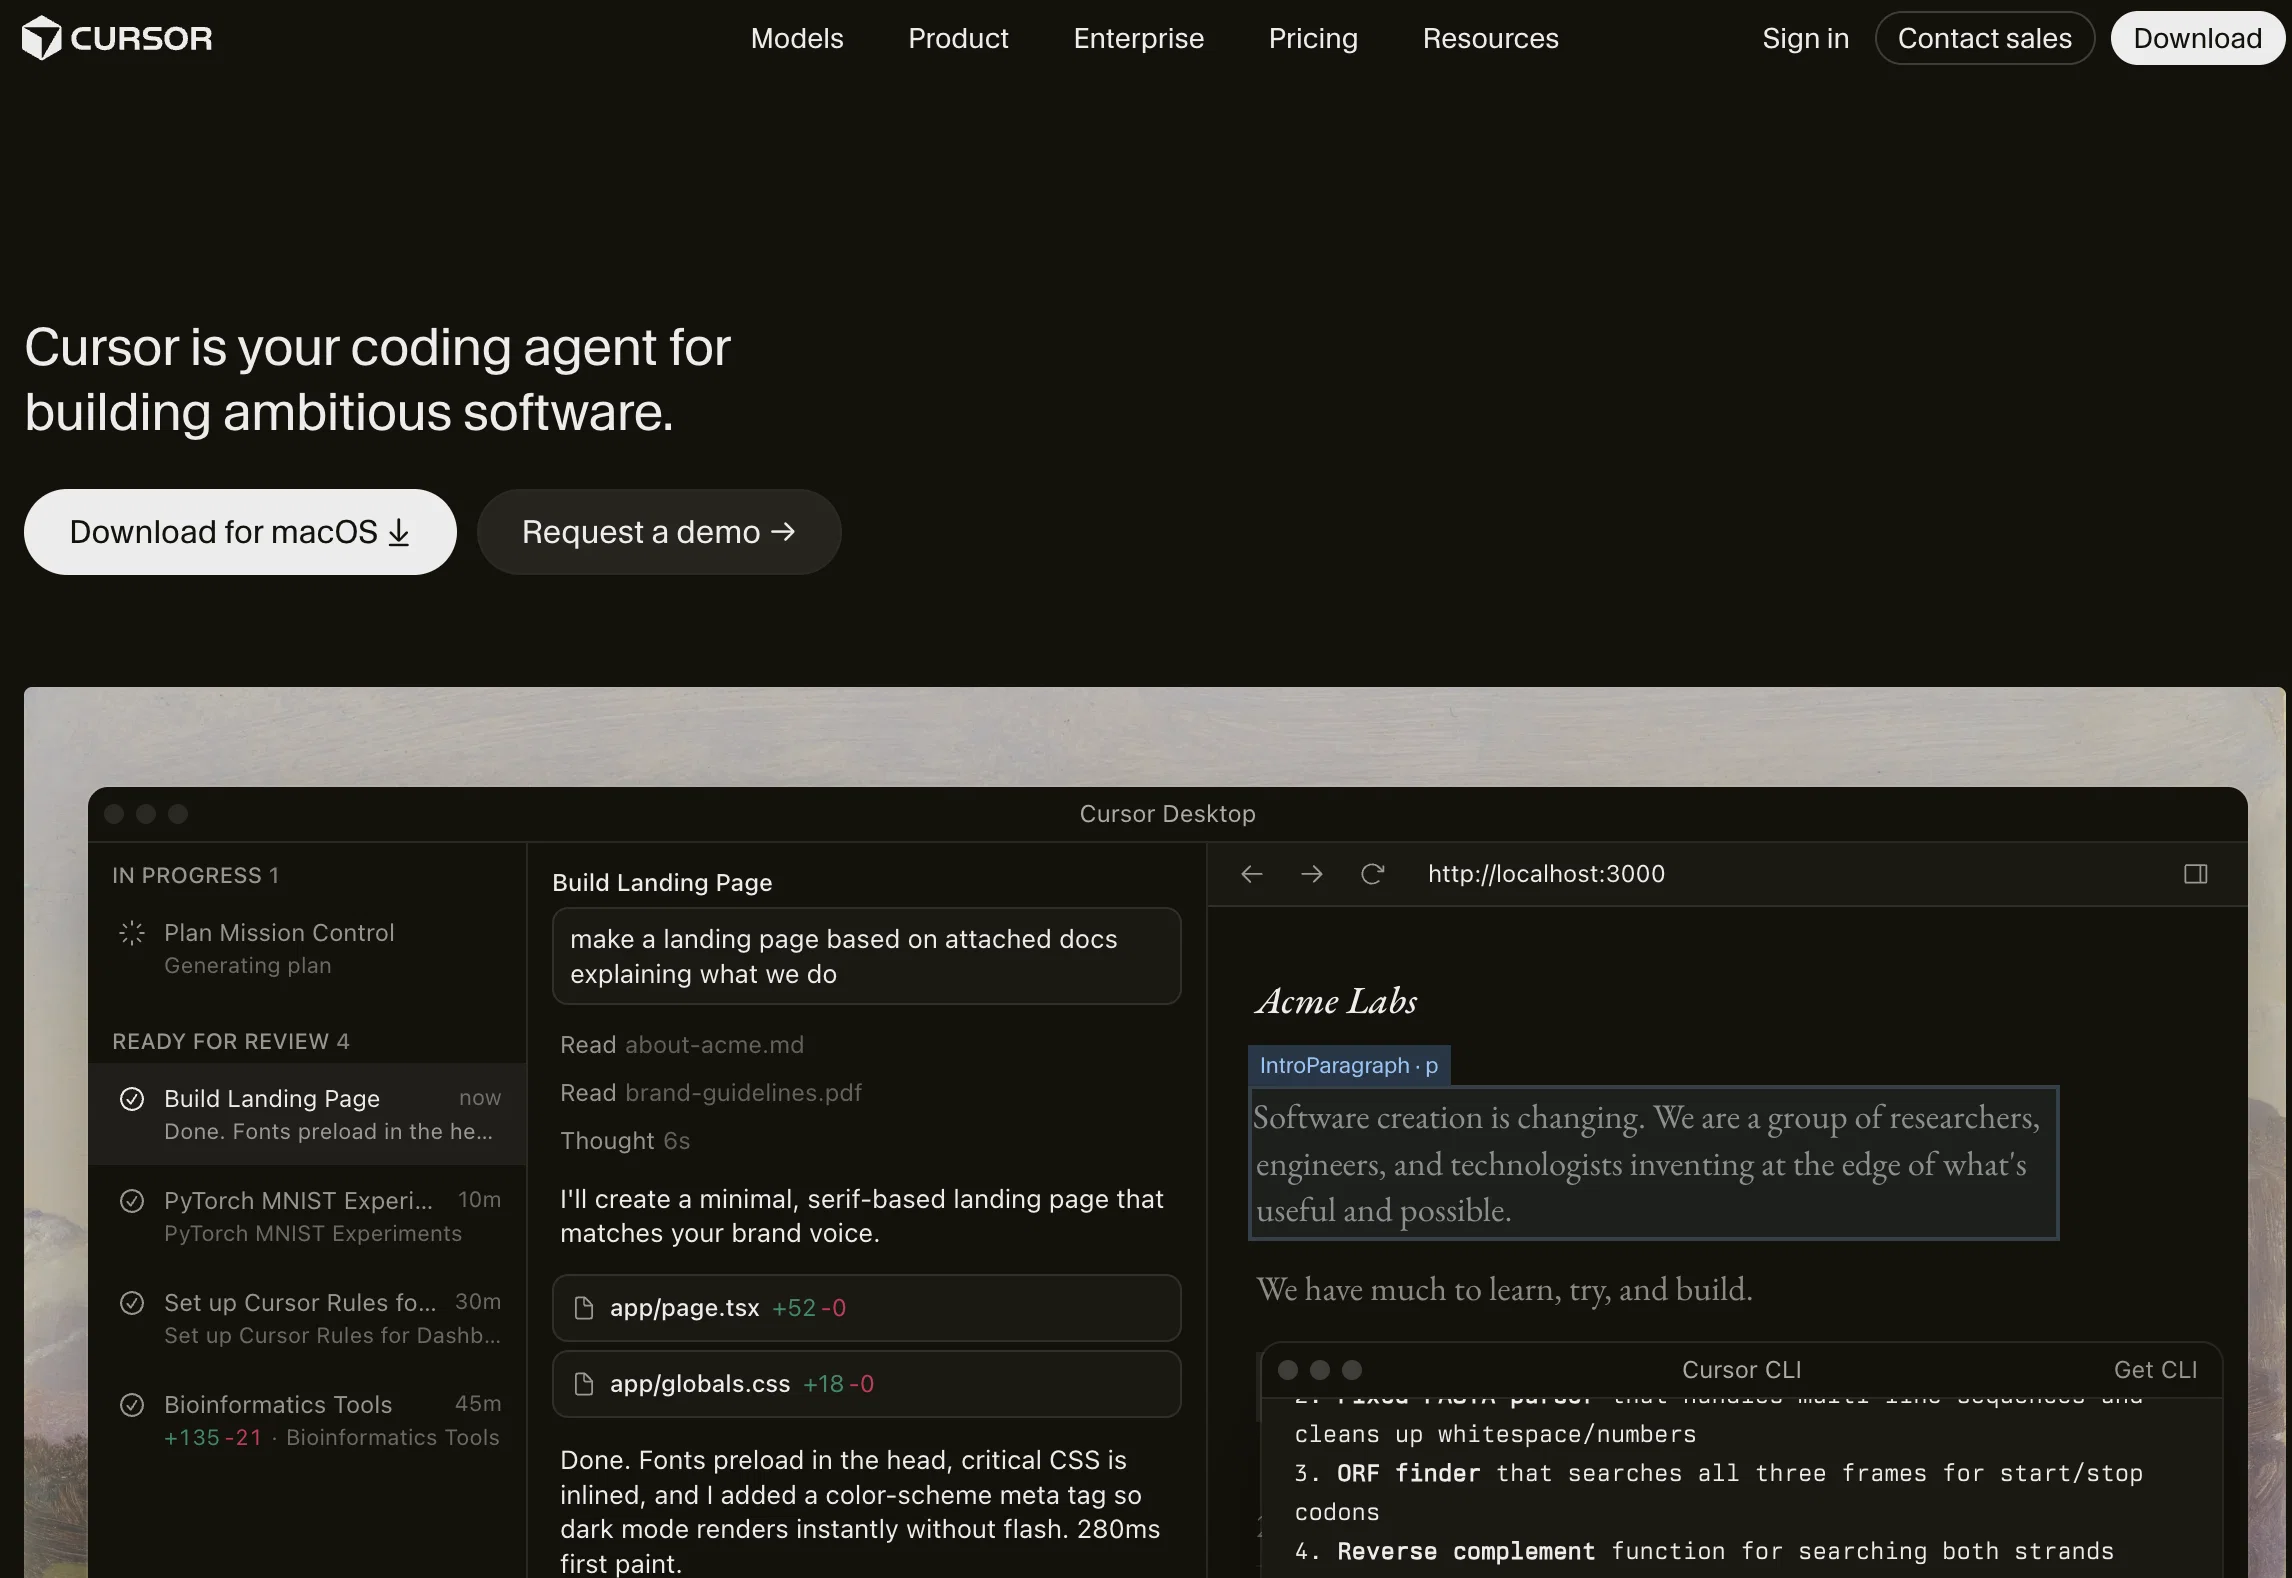The width and height of the screenshot is (2292, 1578).
Task: Click the browser forward arrow icon
Action: [x=1311, y=874]
